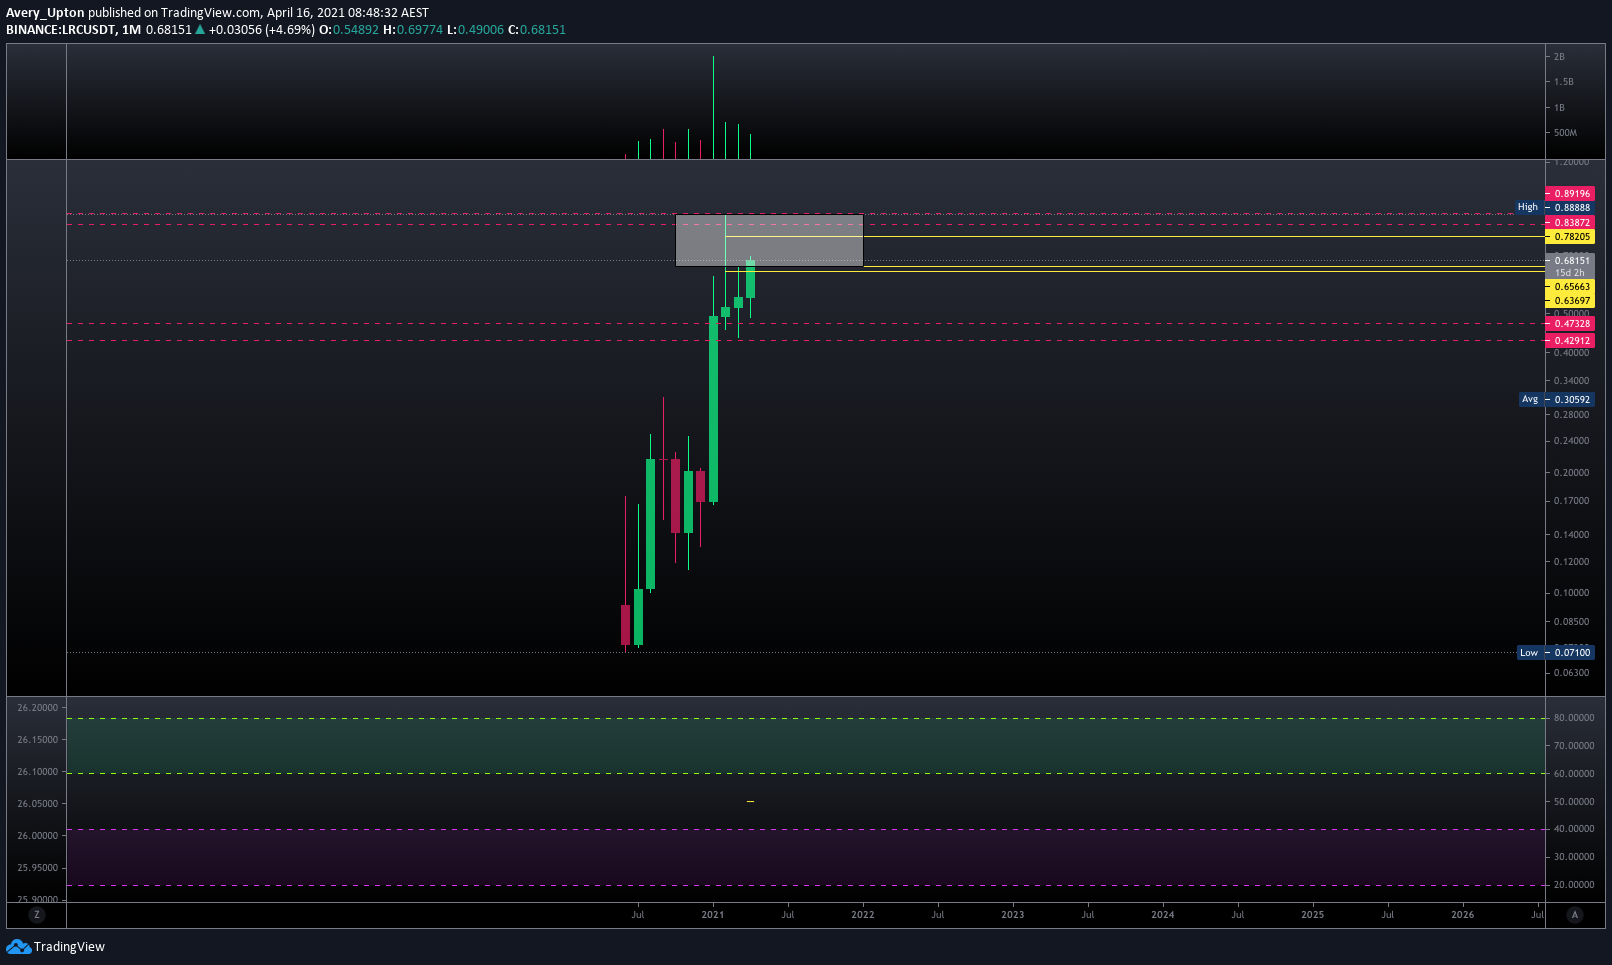
Task: Click the 0.06300 price axis tick
Action: click(1571, 673)
